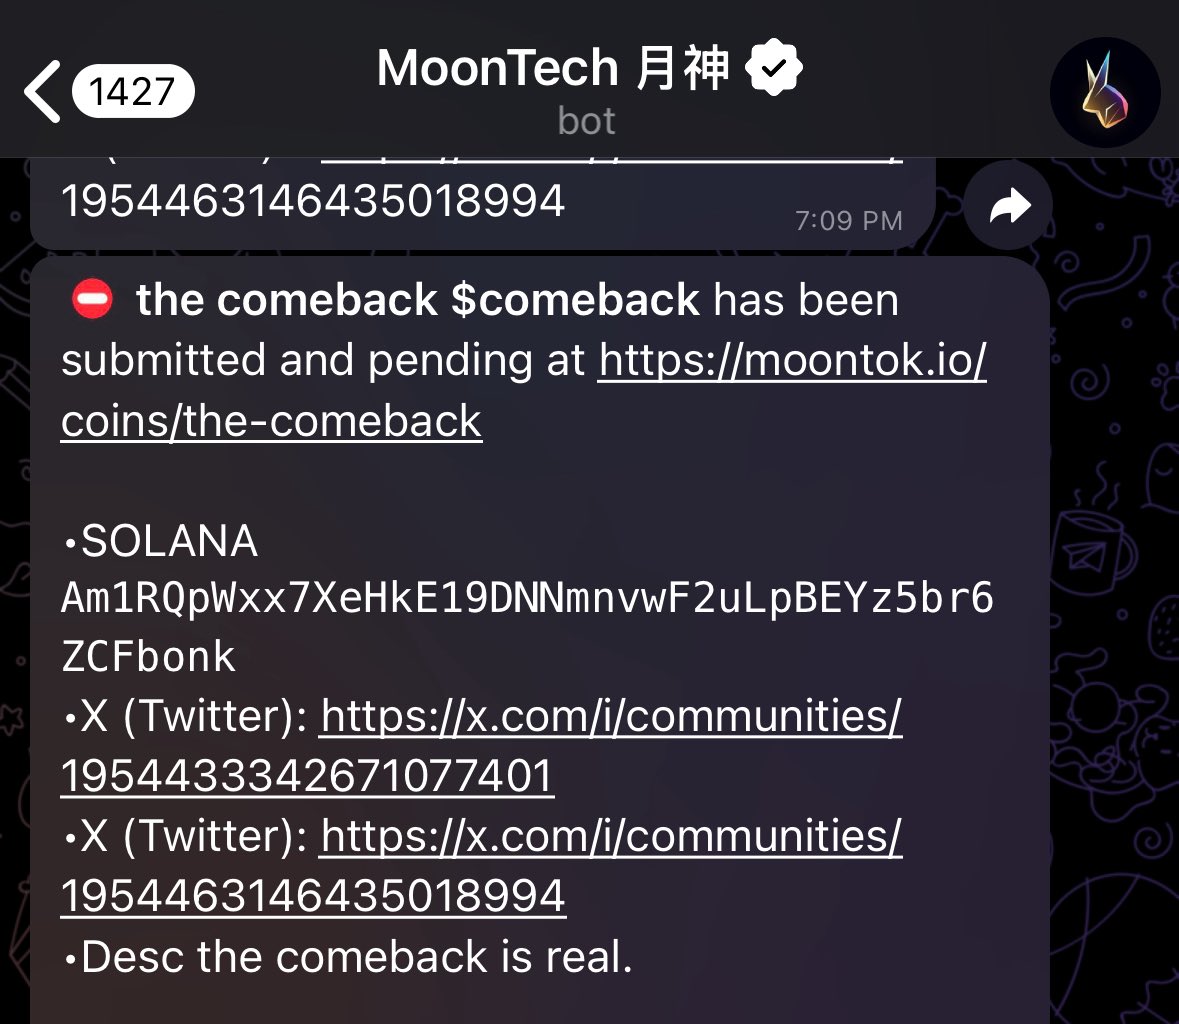The image size is (1179, 1024).
Task: Open the MoonTech bot rabbit avatar
Action: (x=1105, y=92)
